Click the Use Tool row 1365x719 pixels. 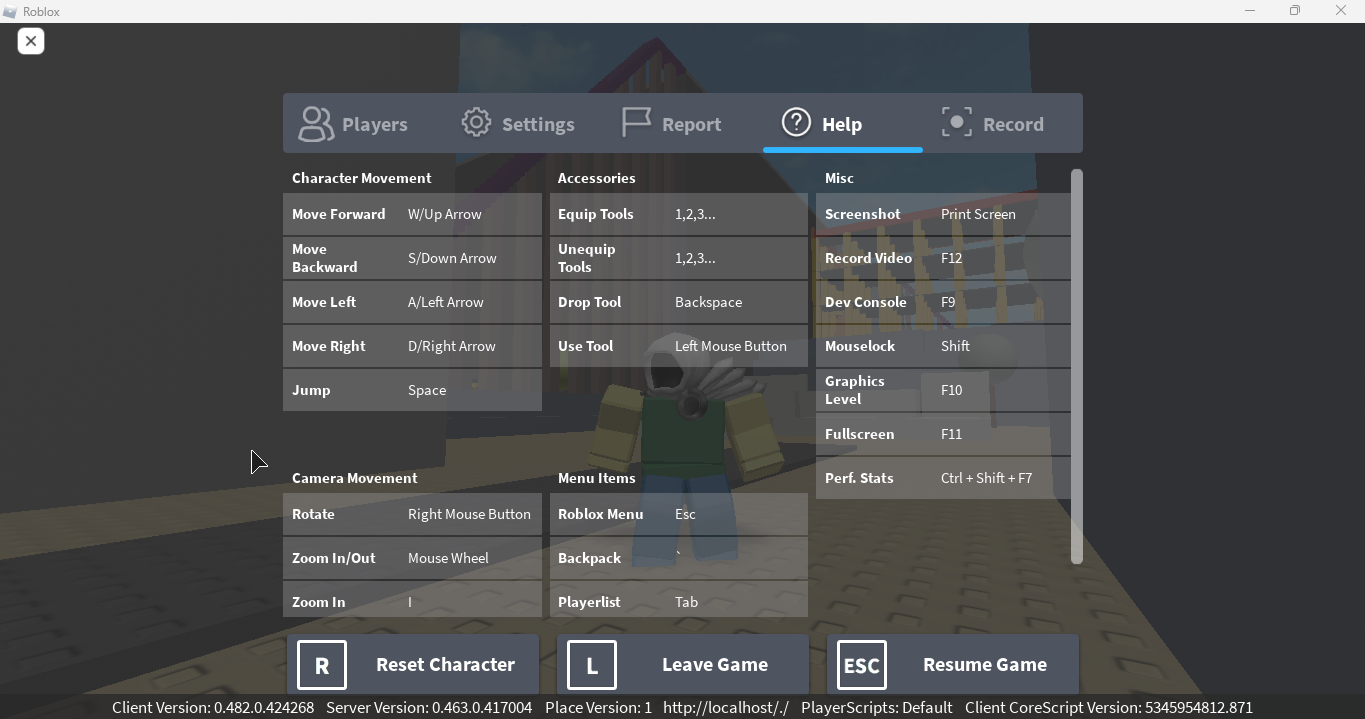(679, 346)
